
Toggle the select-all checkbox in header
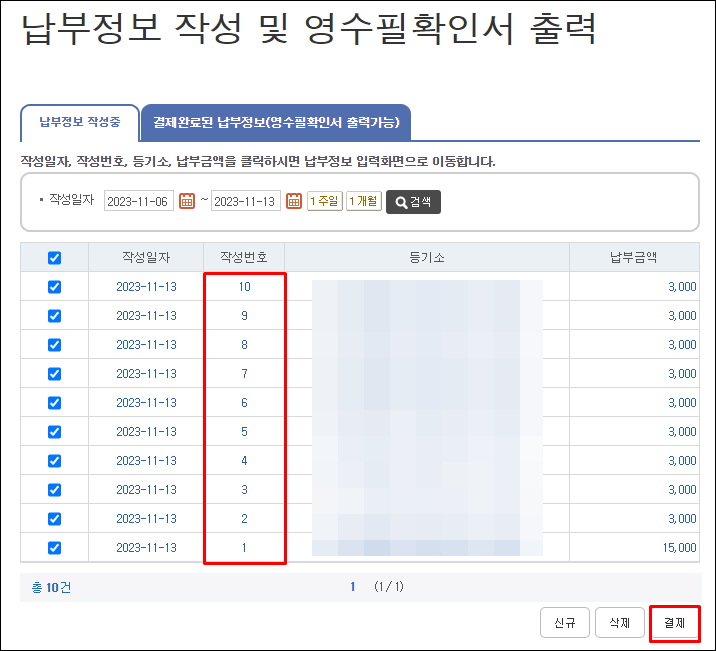pyautogui.click(x=55, y=257)
